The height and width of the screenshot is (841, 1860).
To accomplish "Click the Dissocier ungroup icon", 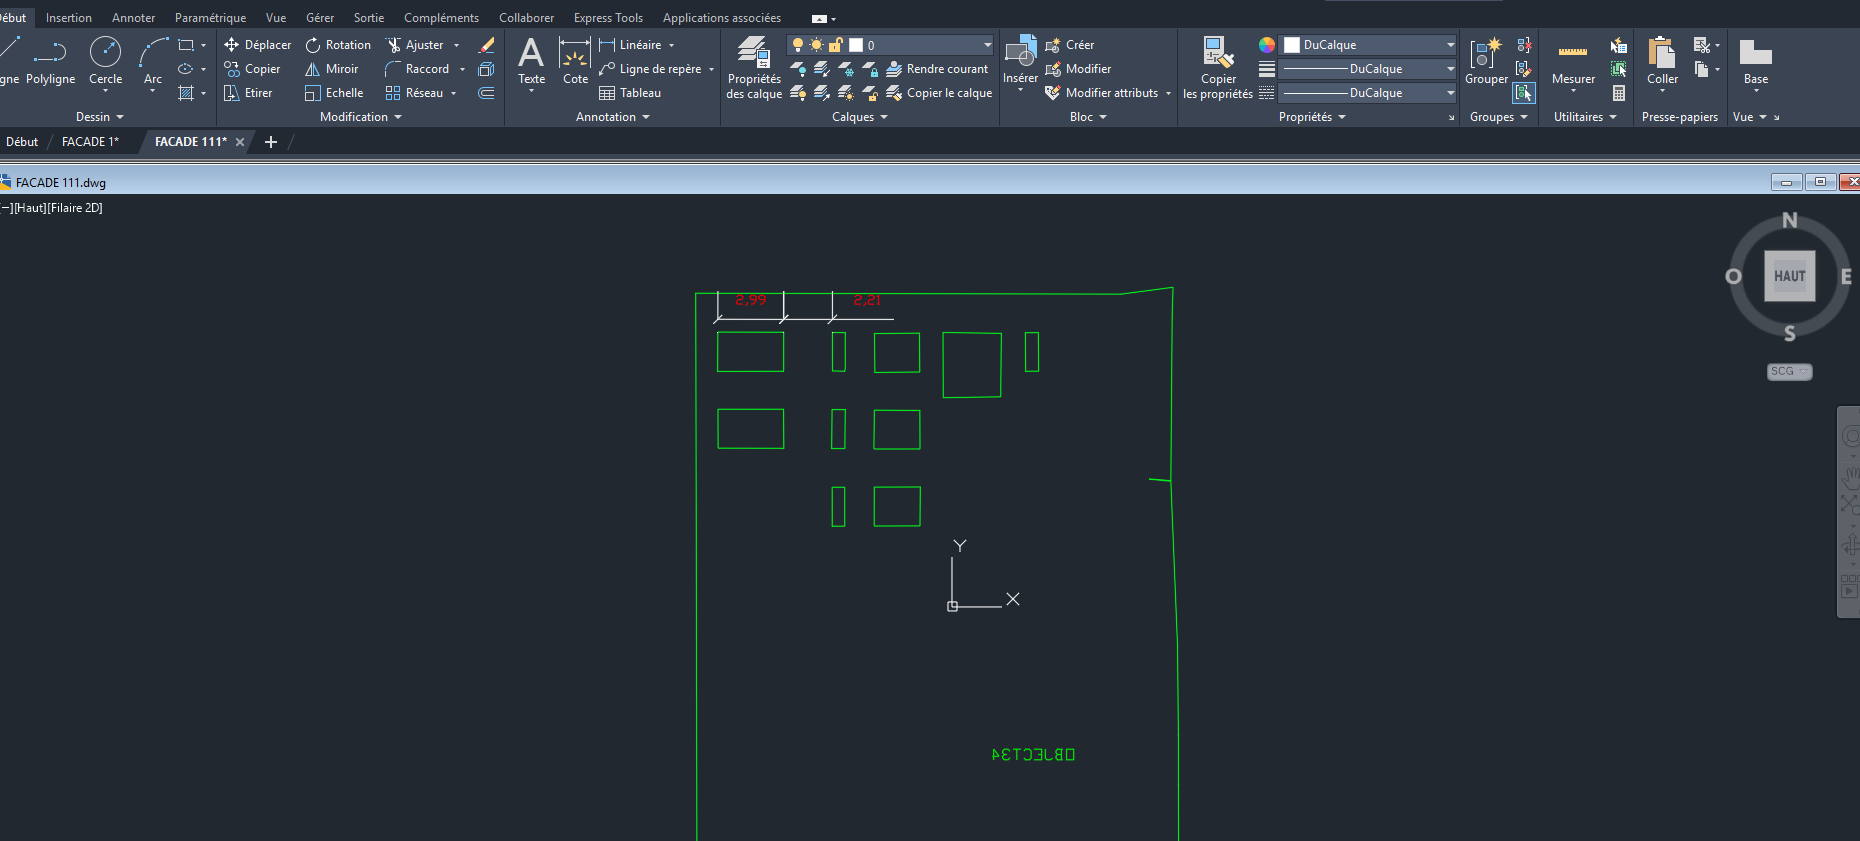I will point(1524,45).
